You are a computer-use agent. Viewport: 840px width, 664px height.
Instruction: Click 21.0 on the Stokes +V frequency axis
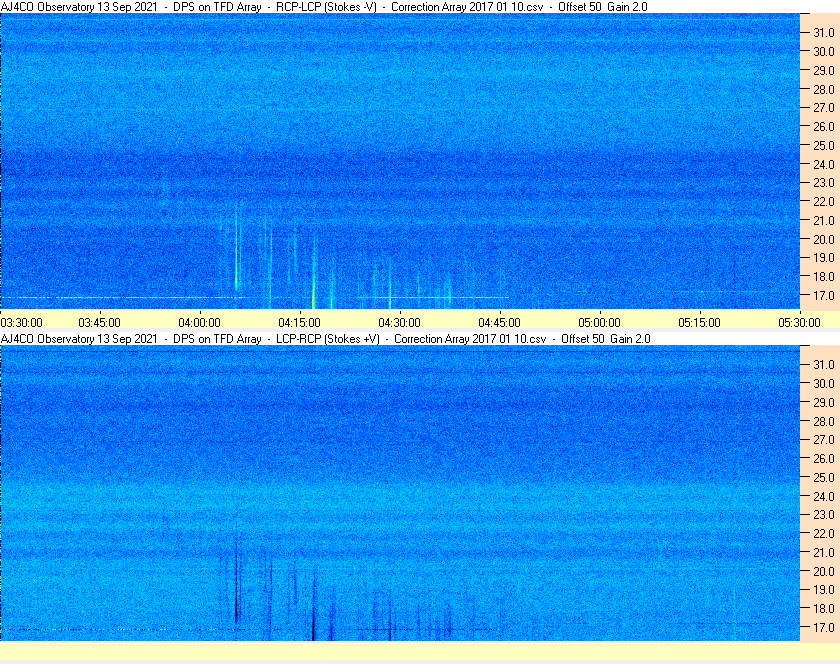tap(824, 553)
